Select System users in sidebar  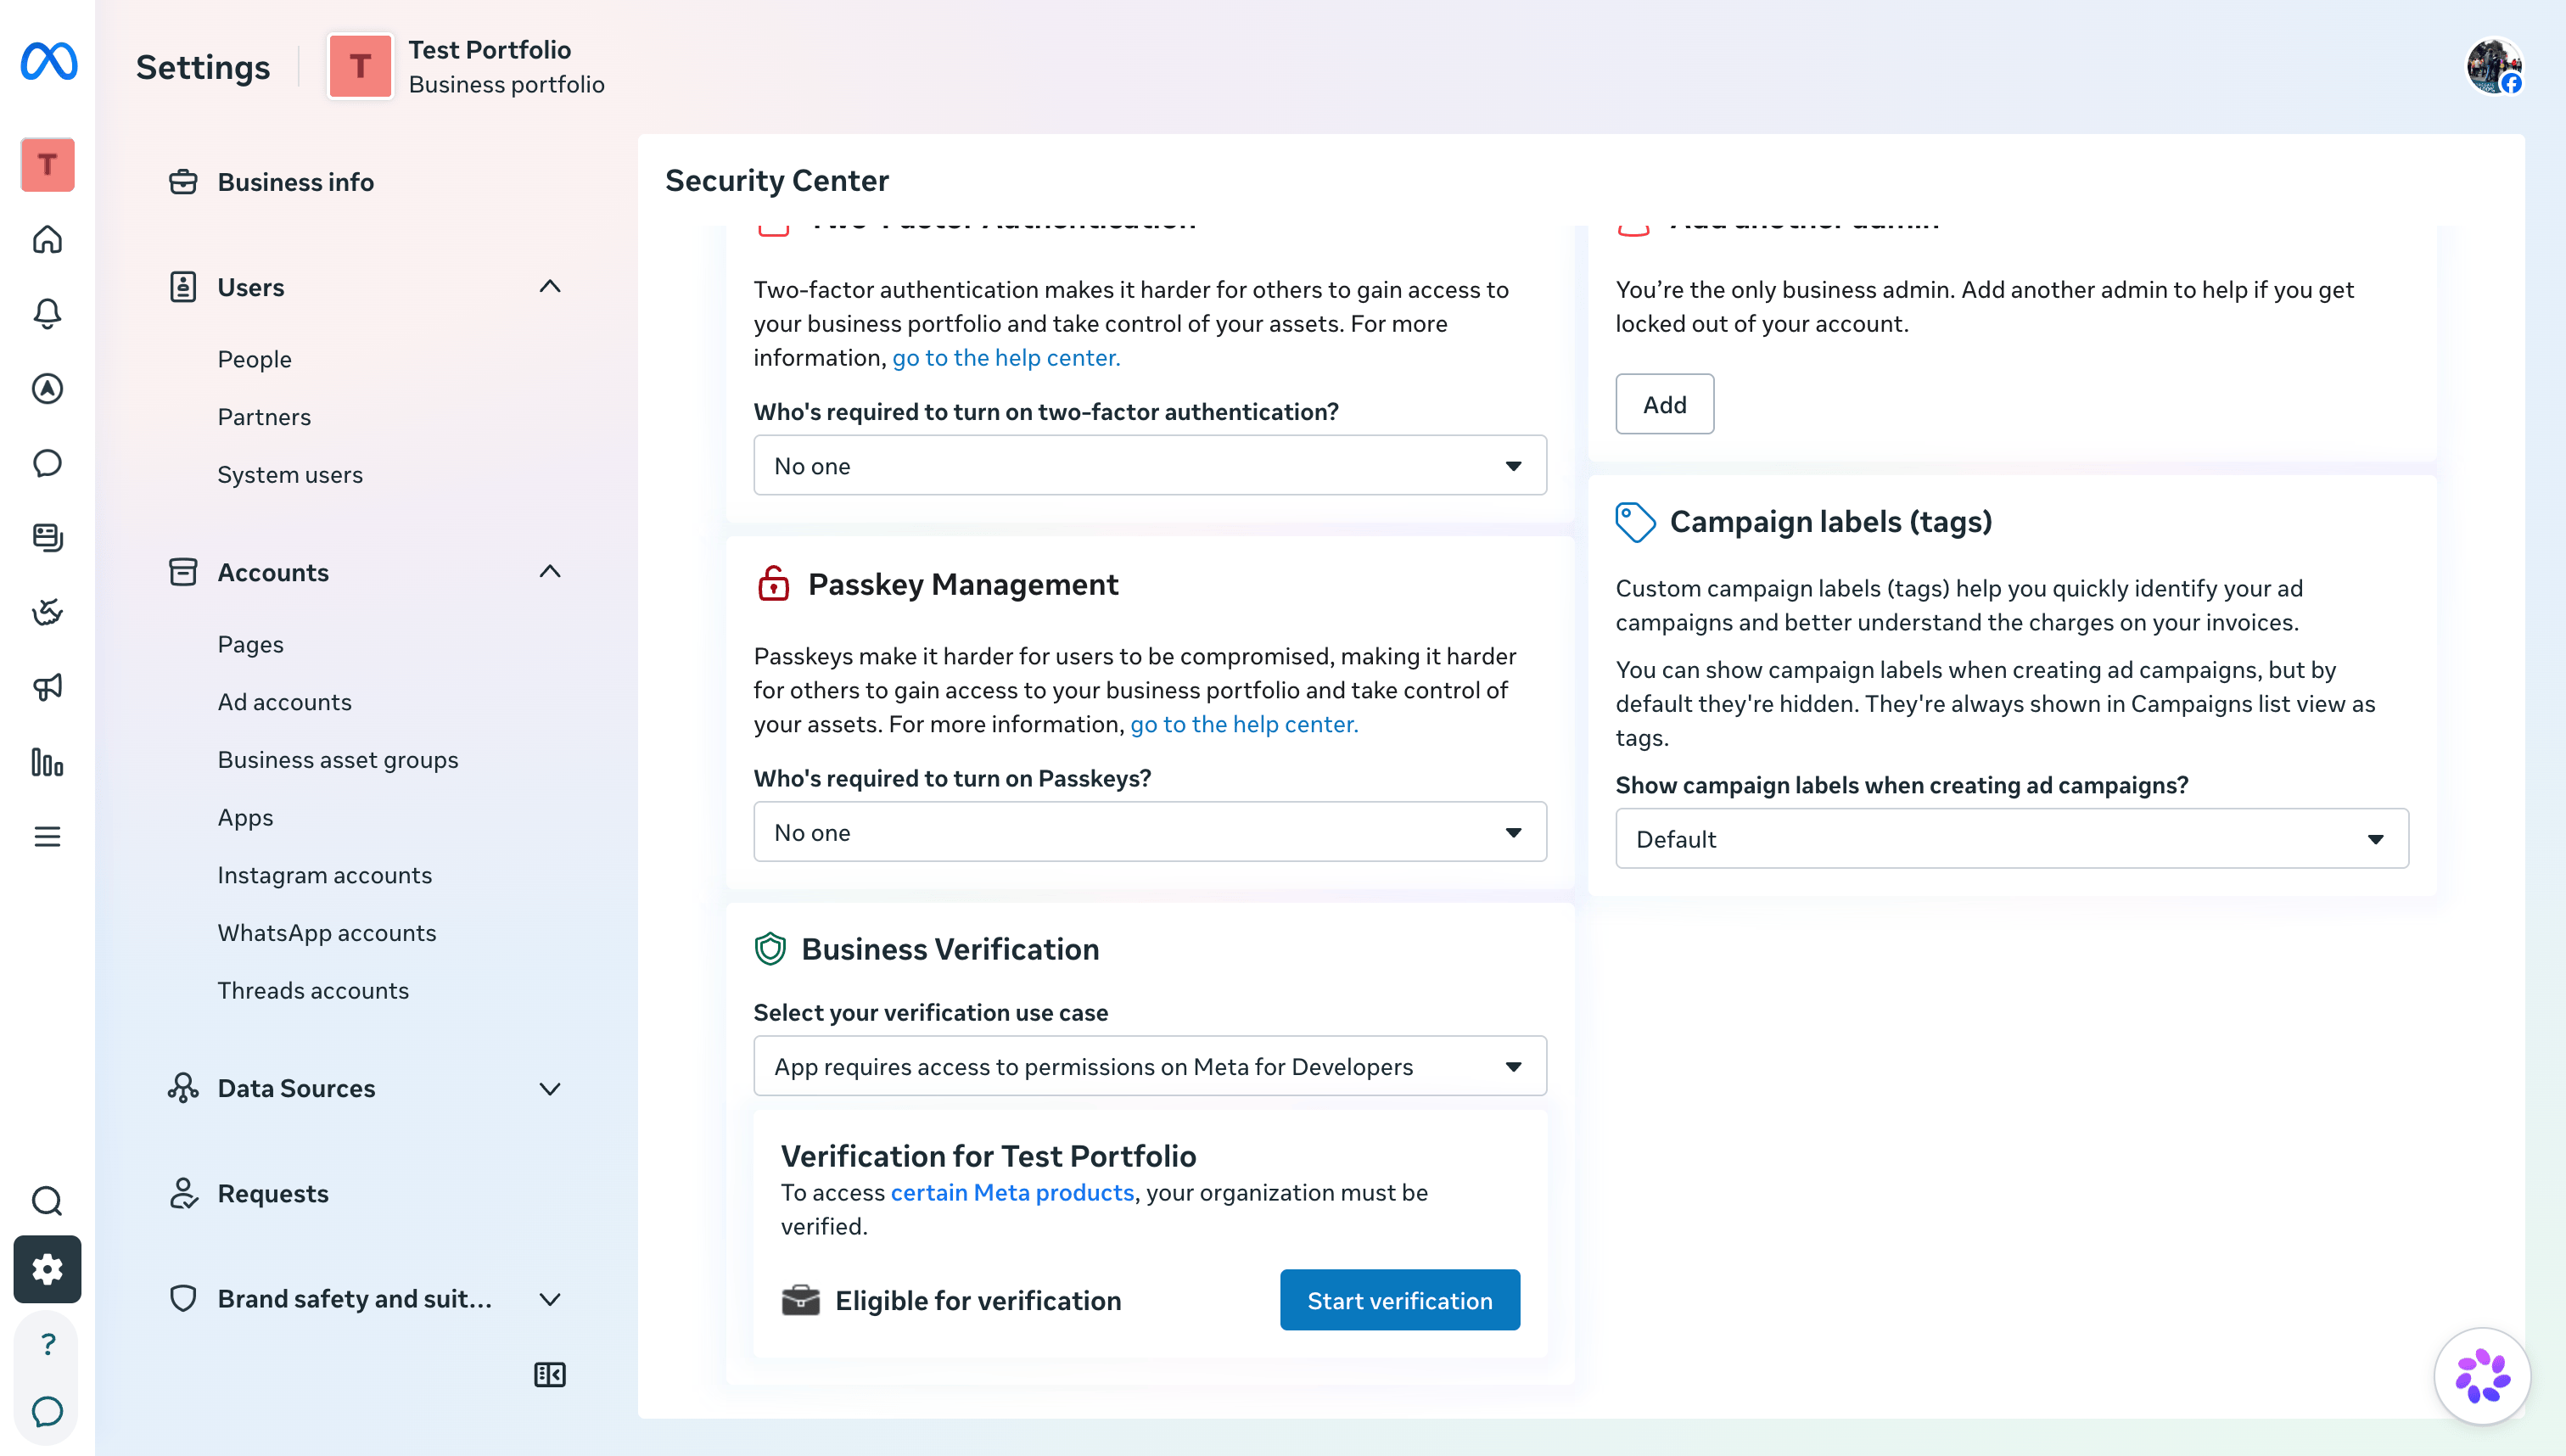point(290,475)
